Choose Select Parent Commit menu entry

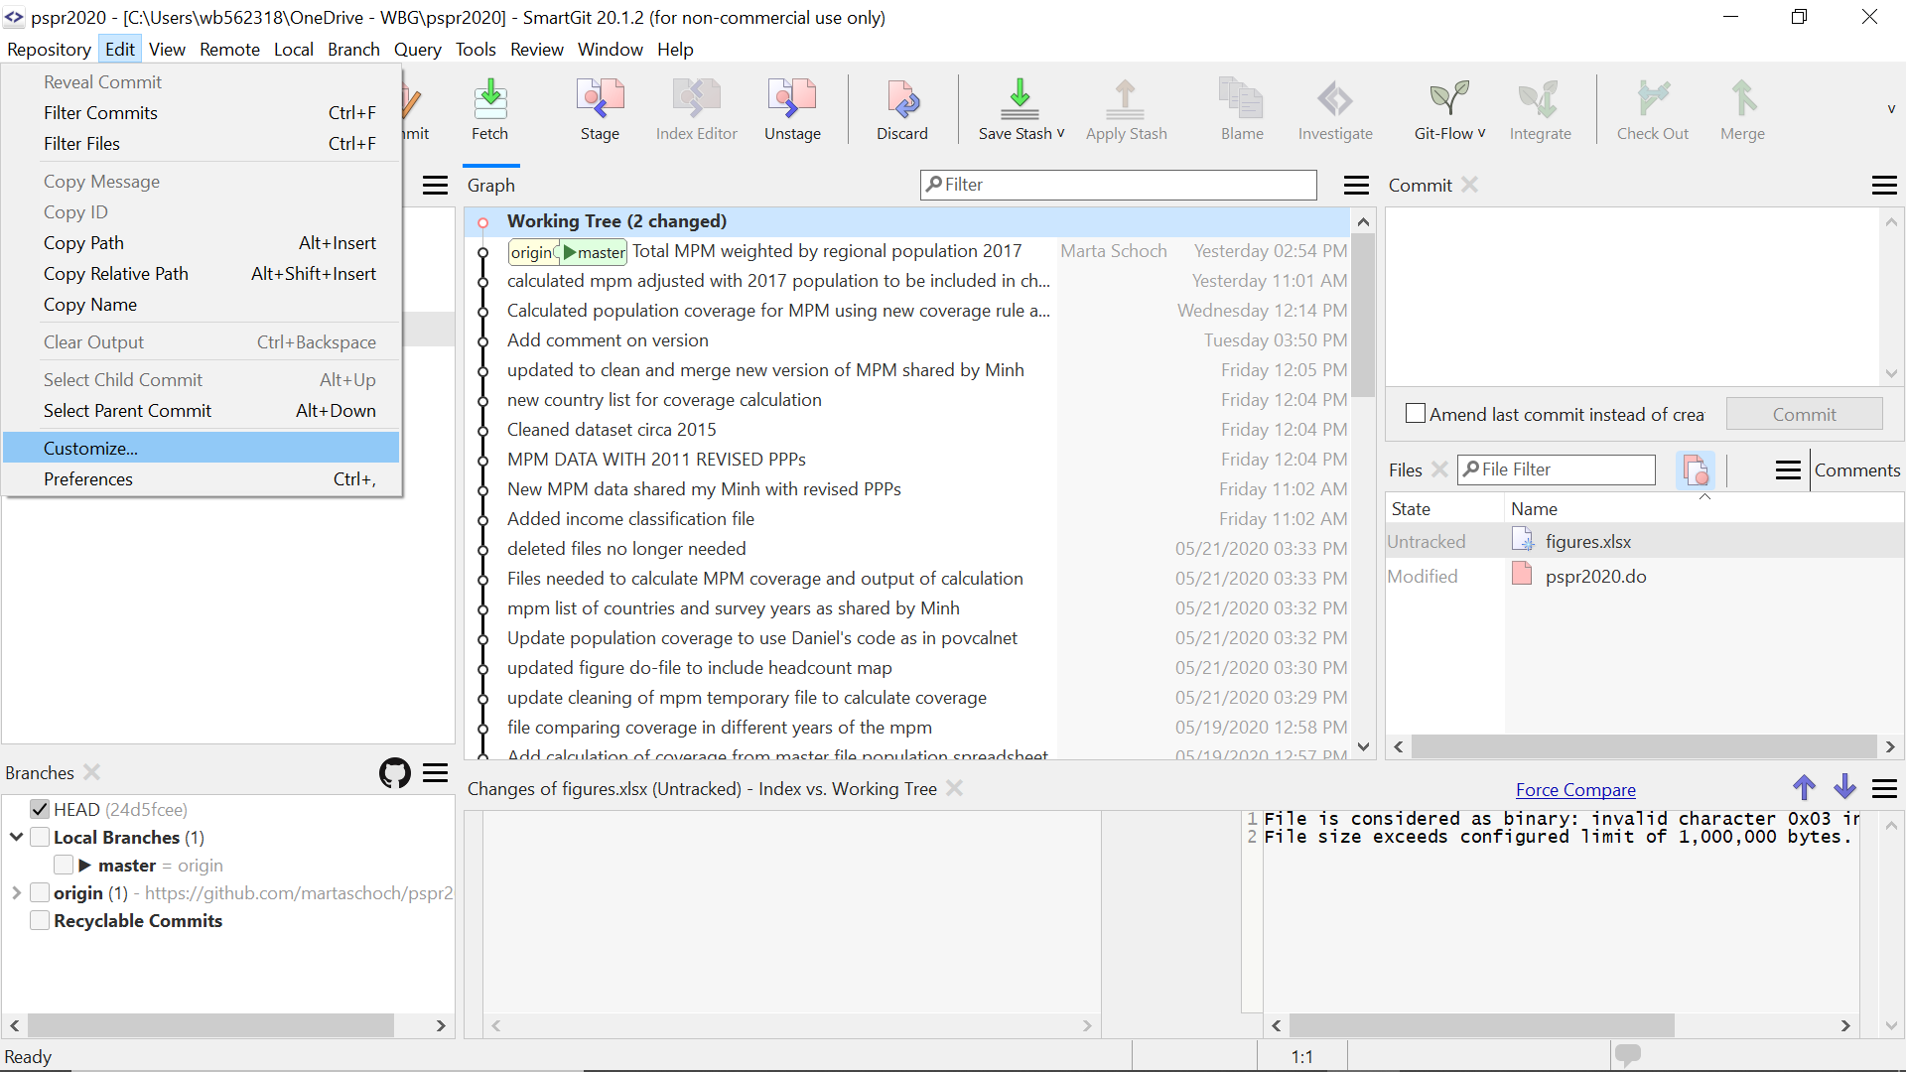(201, 411)
